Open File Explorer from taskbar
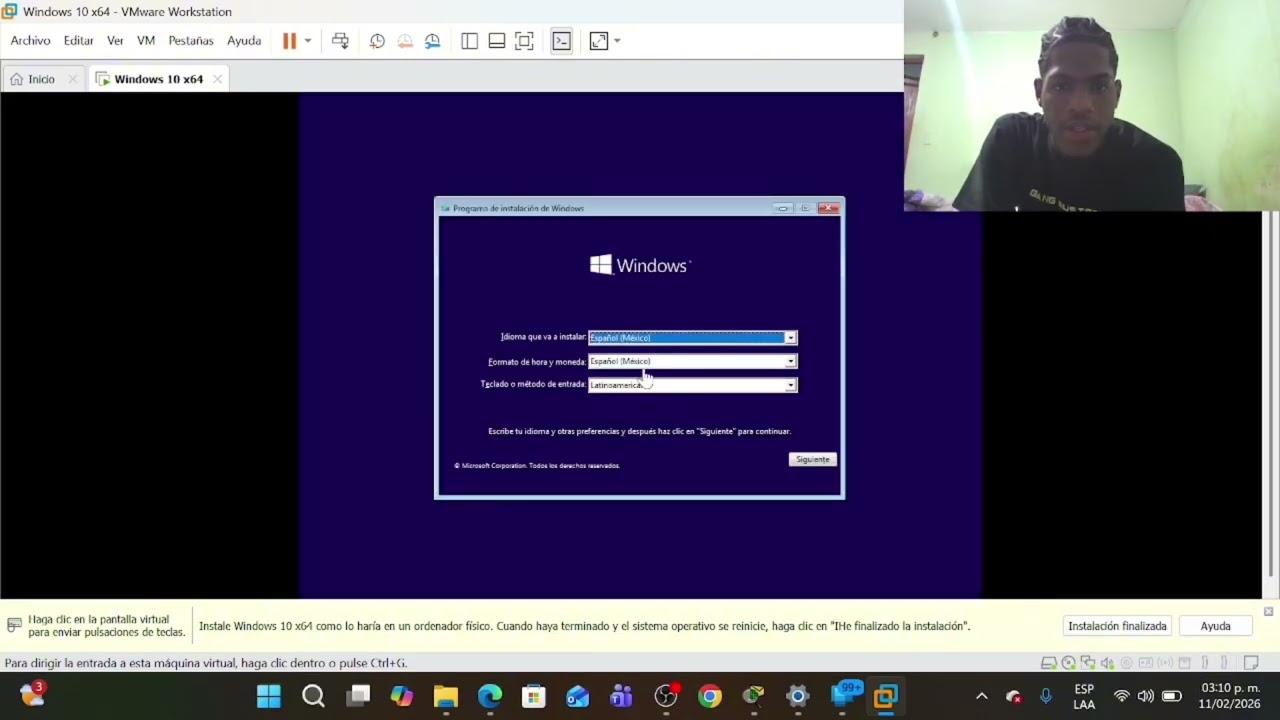The image size is (1280, 720). pyautogui.click(x=445, y=696)
